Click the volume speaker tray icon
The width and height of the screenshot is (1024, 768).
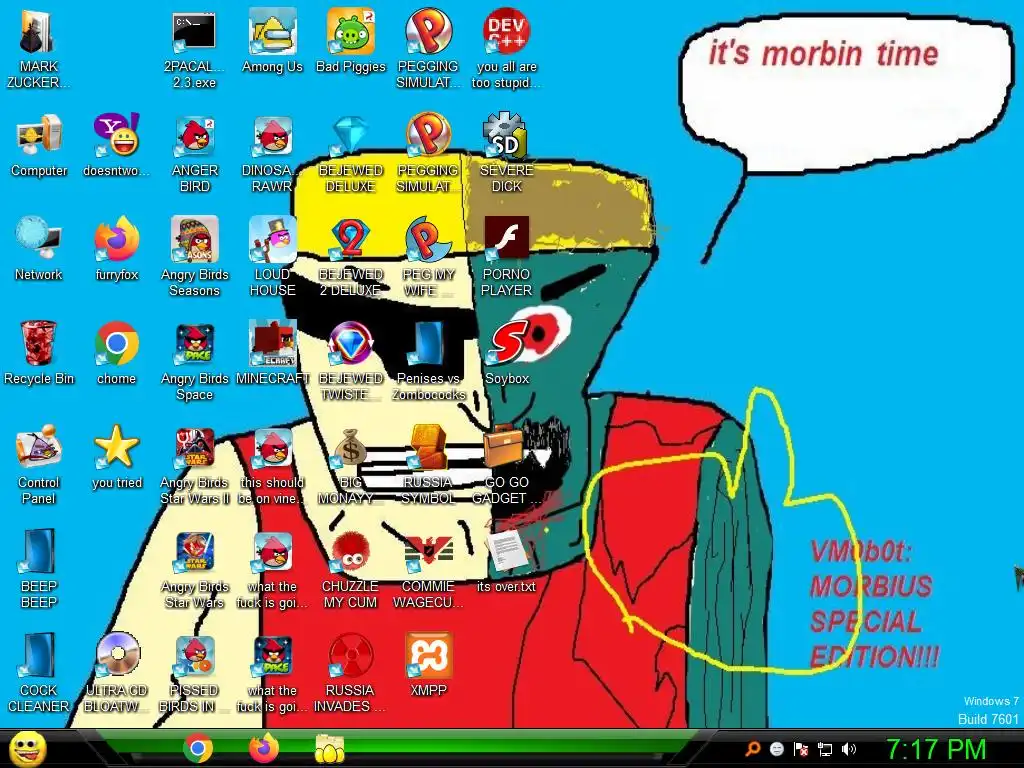pos(849,748)
